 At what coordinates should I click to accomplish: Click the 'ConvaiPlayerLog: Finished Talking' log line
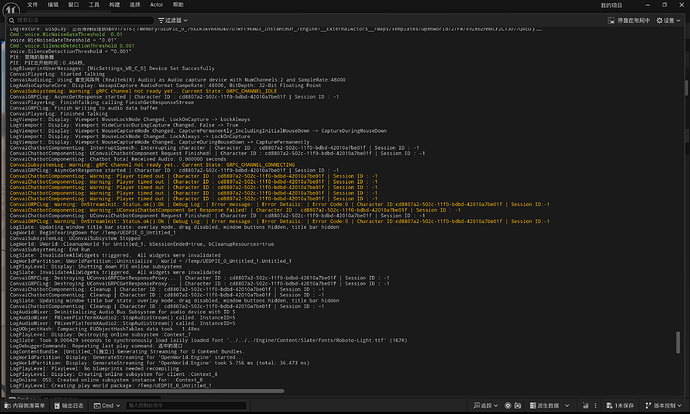pyautogui.click(x=59, y=114)
